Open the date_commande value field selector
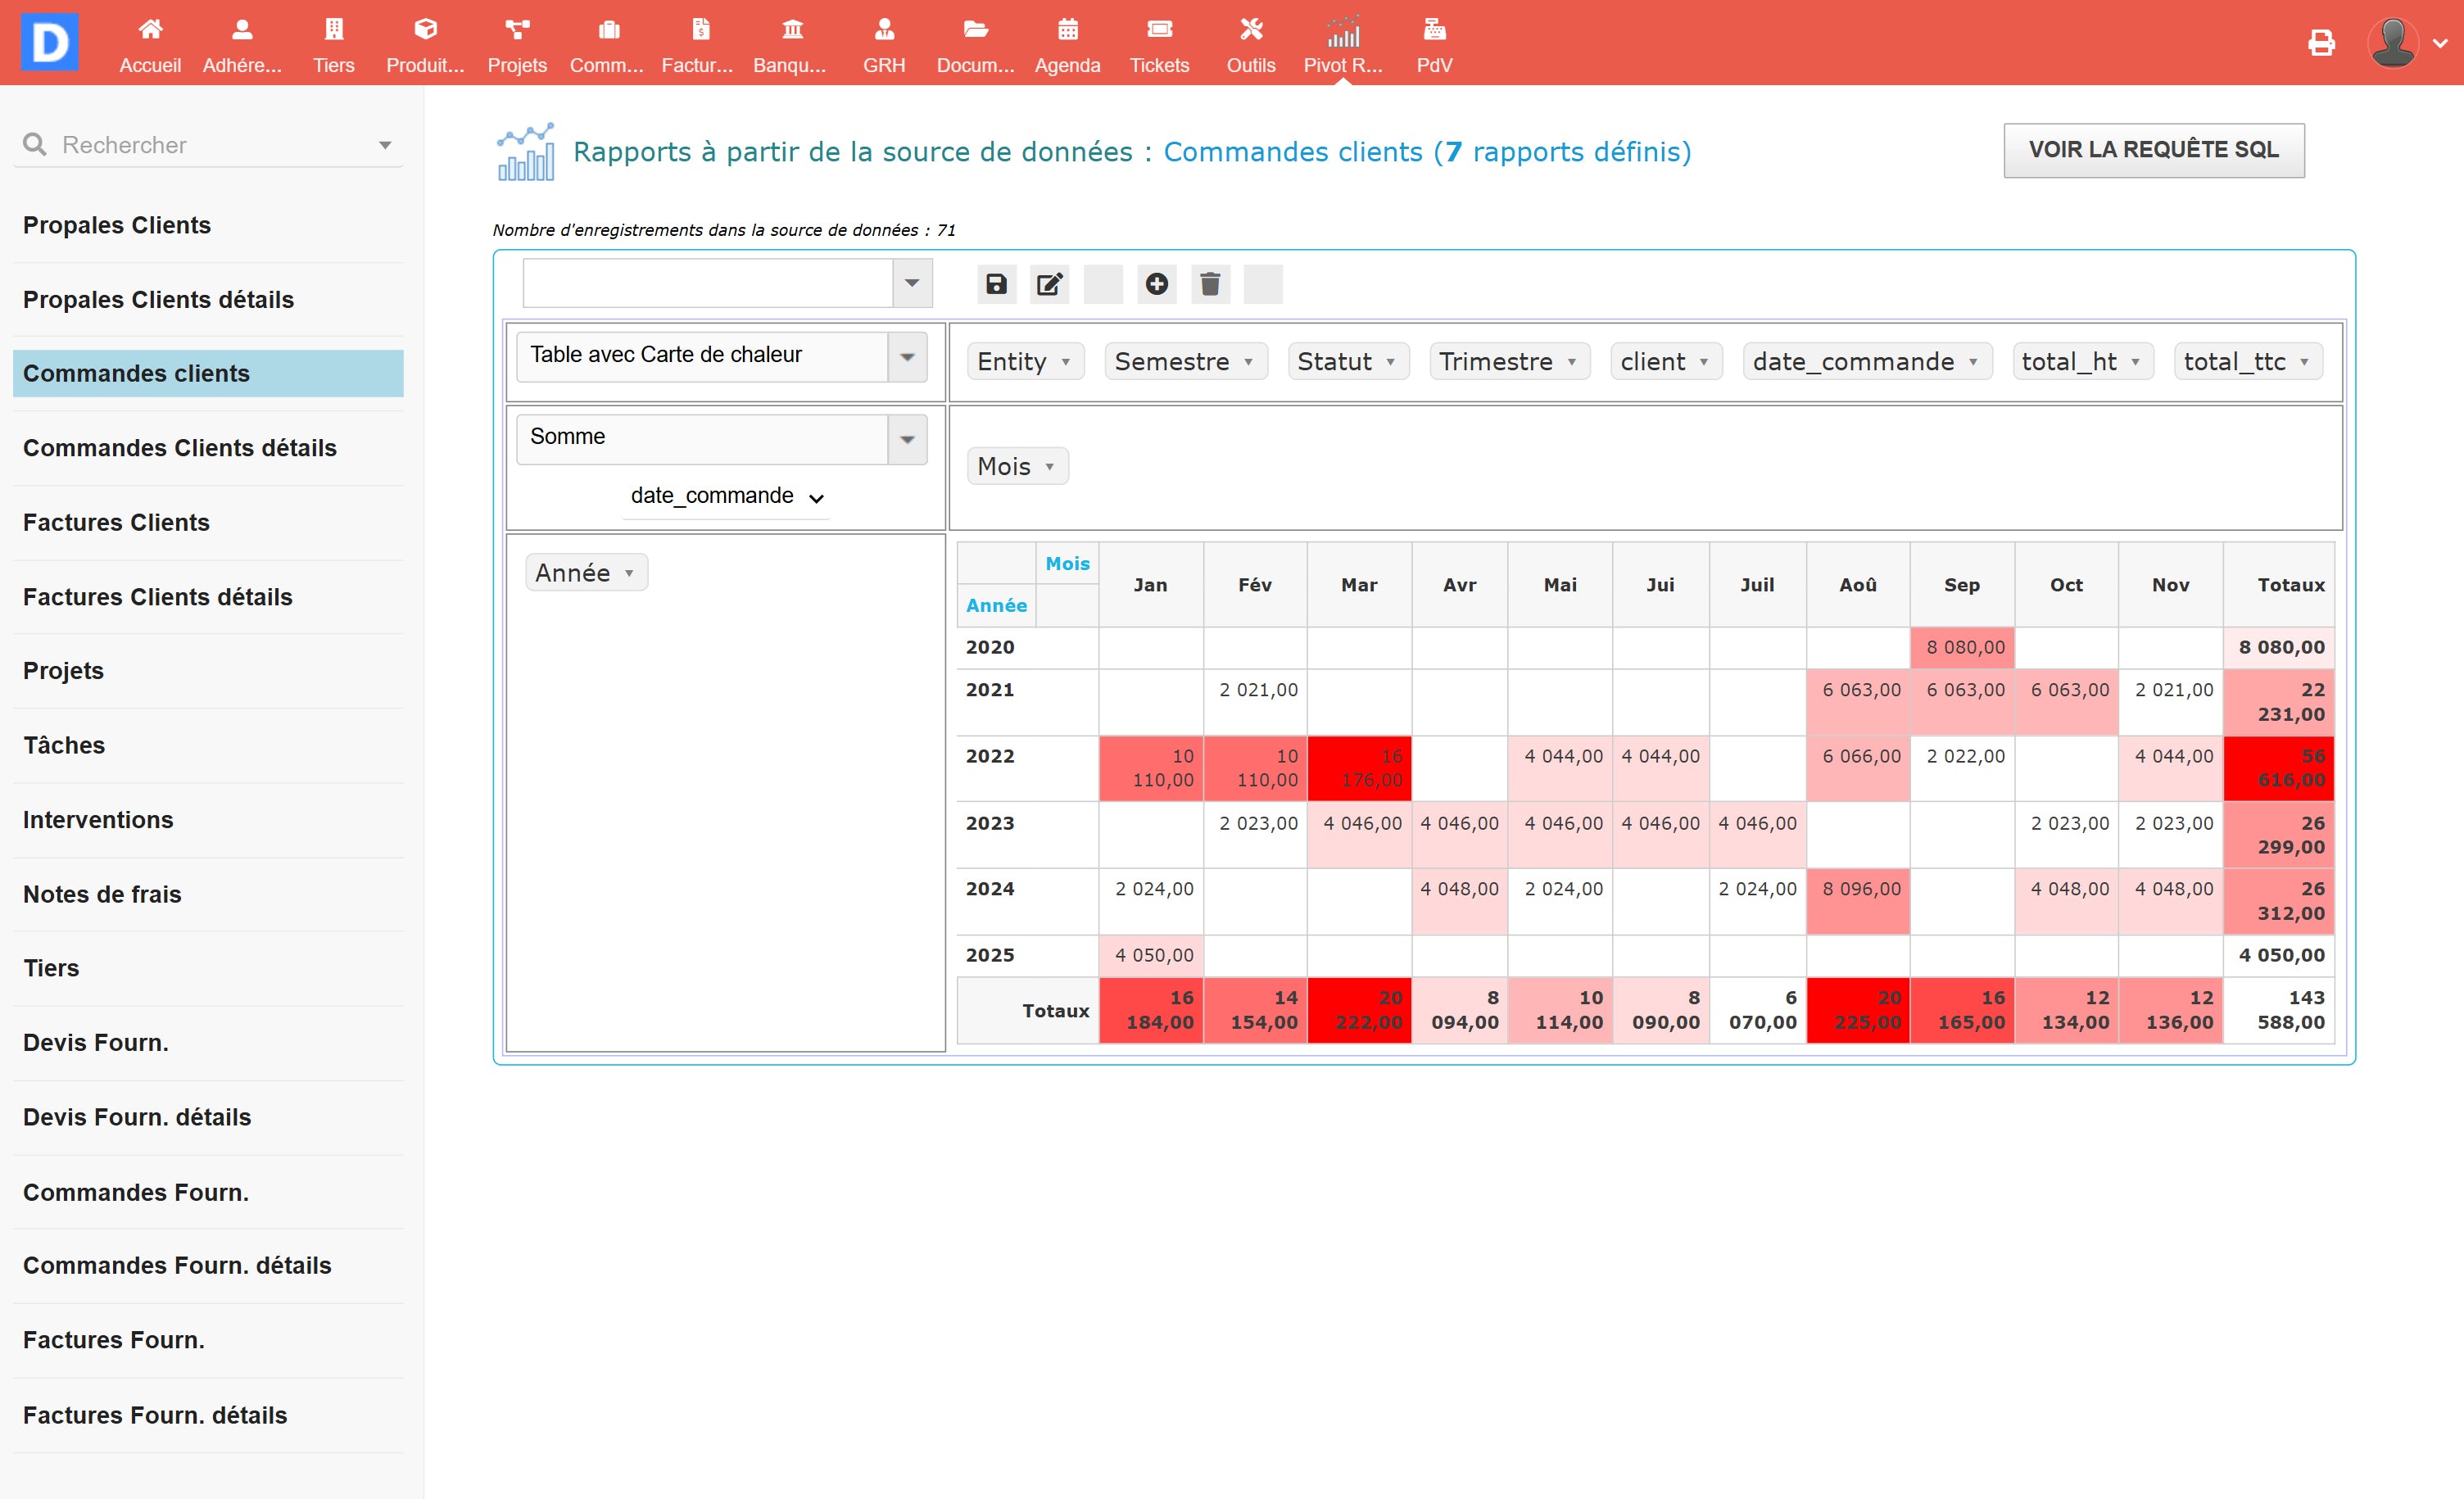2464x1499 pixels. click(x=726, y=496)
